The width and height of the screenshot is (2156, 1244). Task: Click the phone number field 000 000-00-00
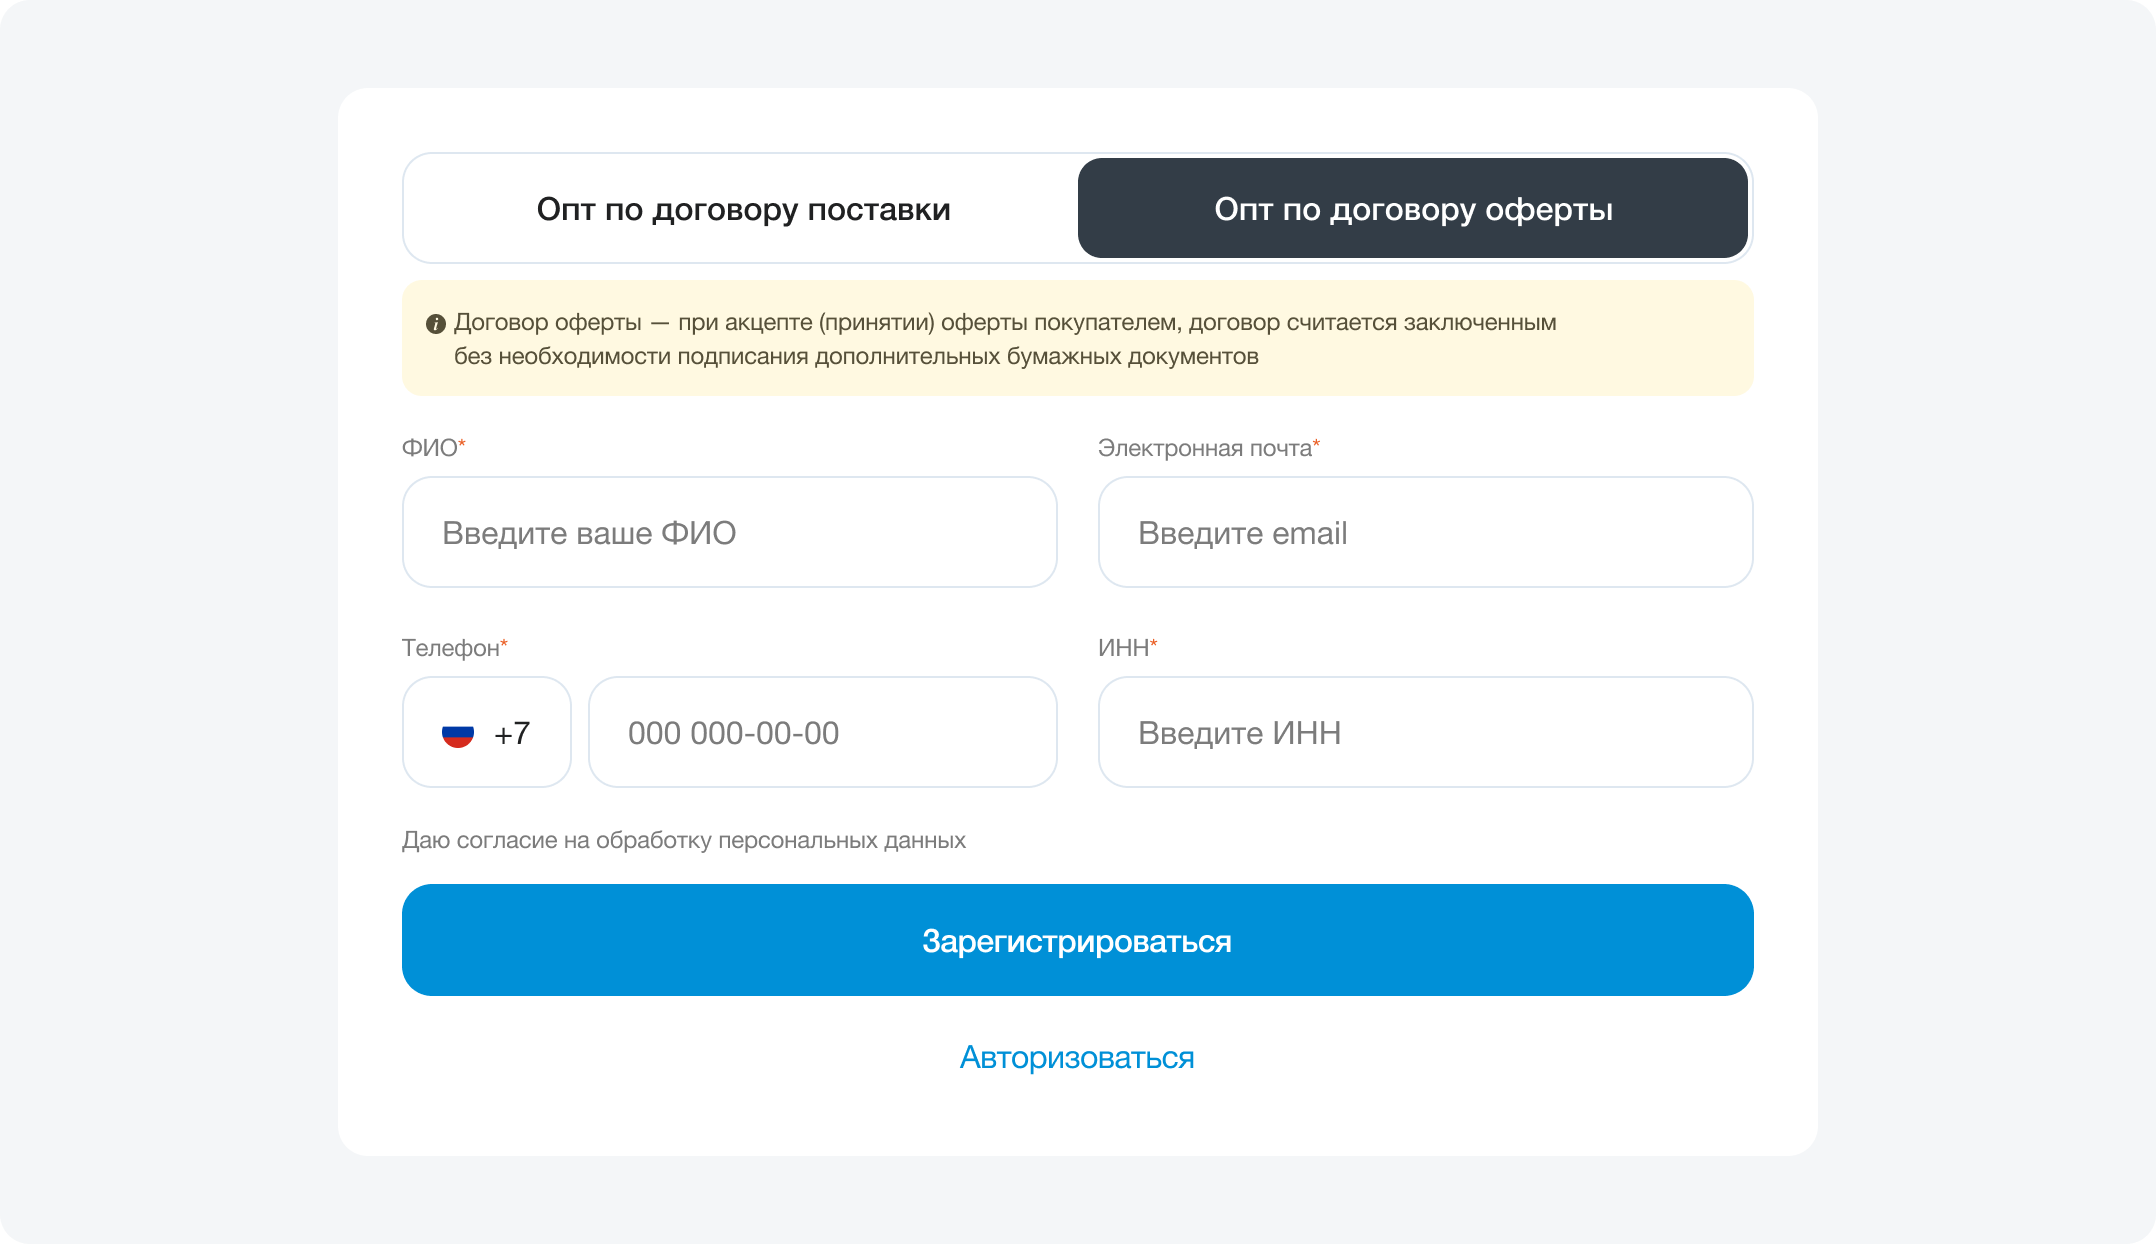(822, 732)
